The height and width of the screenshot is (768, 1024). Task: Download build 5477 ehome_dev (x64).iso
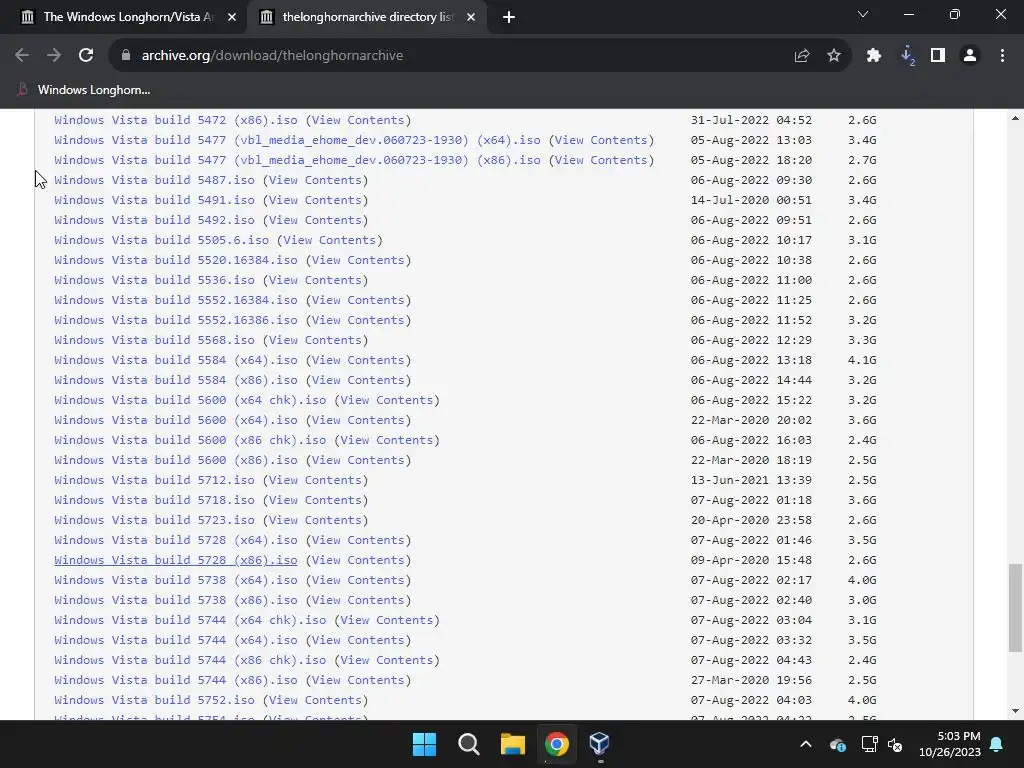(297, 140)
